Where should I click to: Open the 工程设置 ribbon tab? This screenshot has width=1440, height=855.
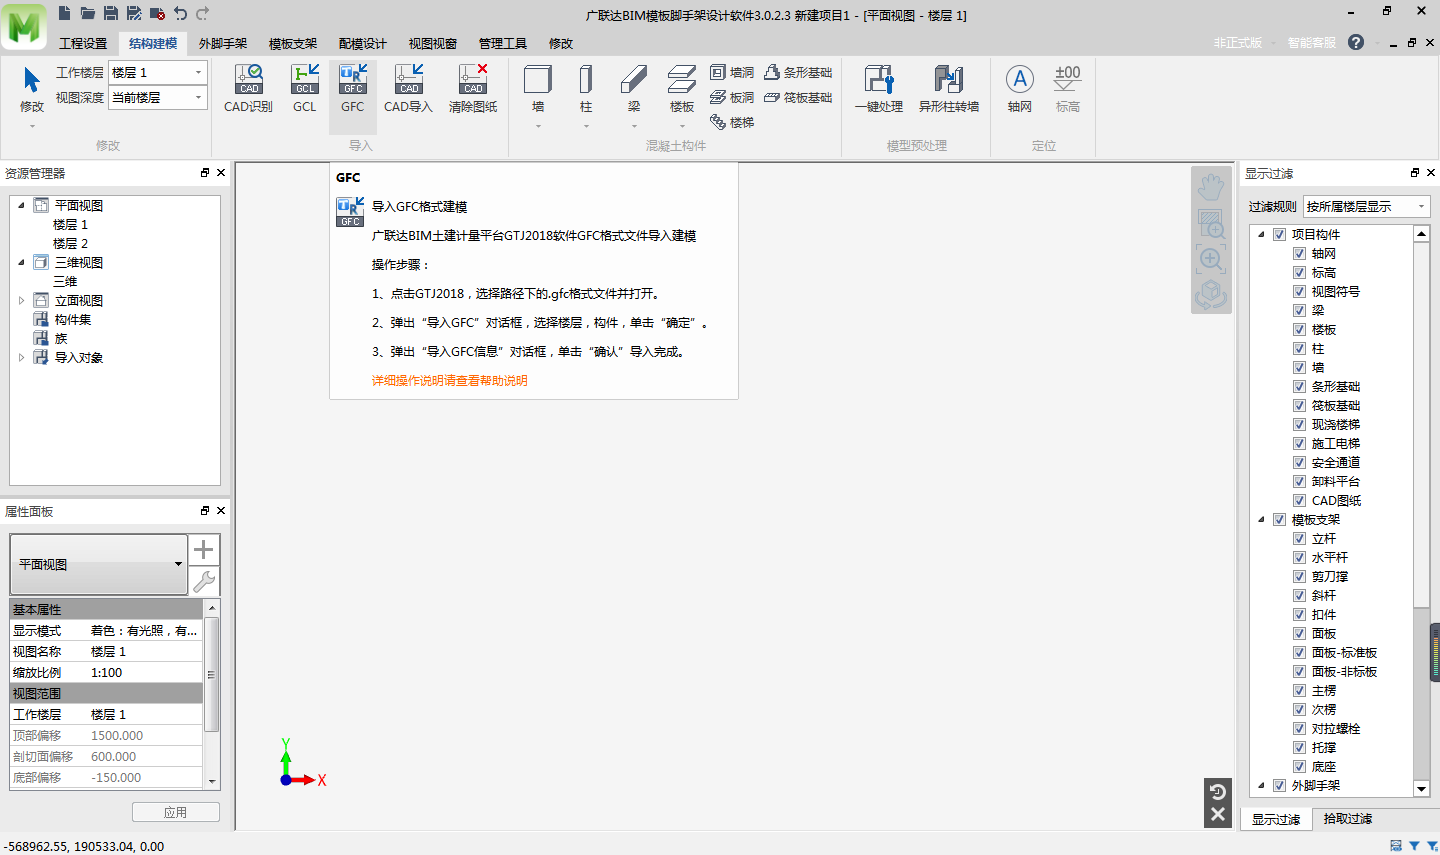(x=83, y=43)
